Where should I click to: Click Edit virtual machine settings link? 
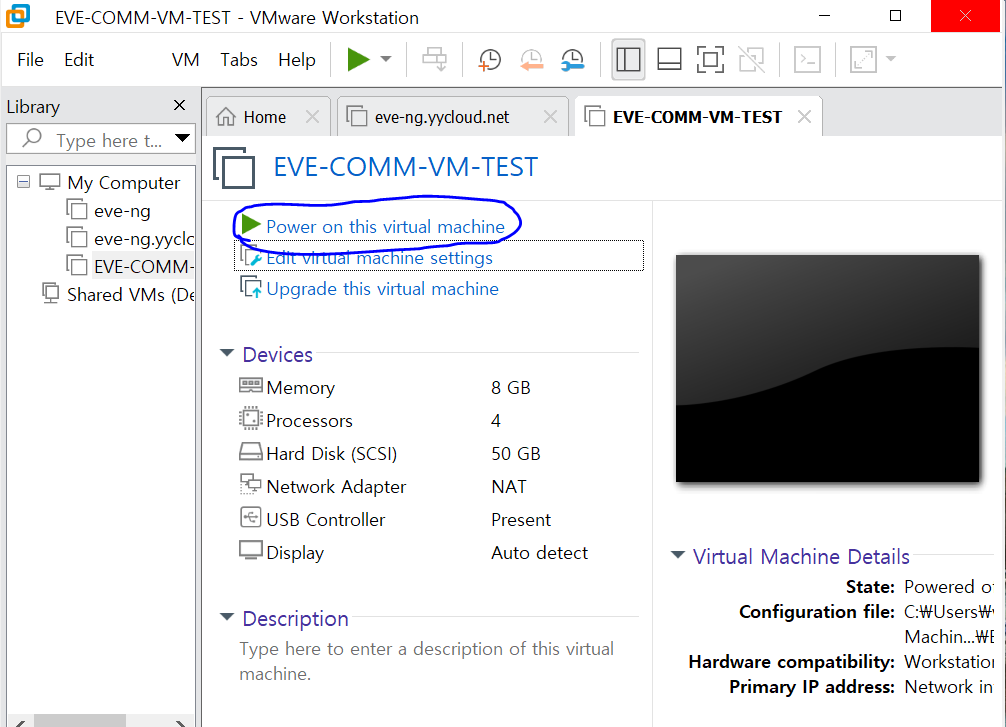click(379, 258)
